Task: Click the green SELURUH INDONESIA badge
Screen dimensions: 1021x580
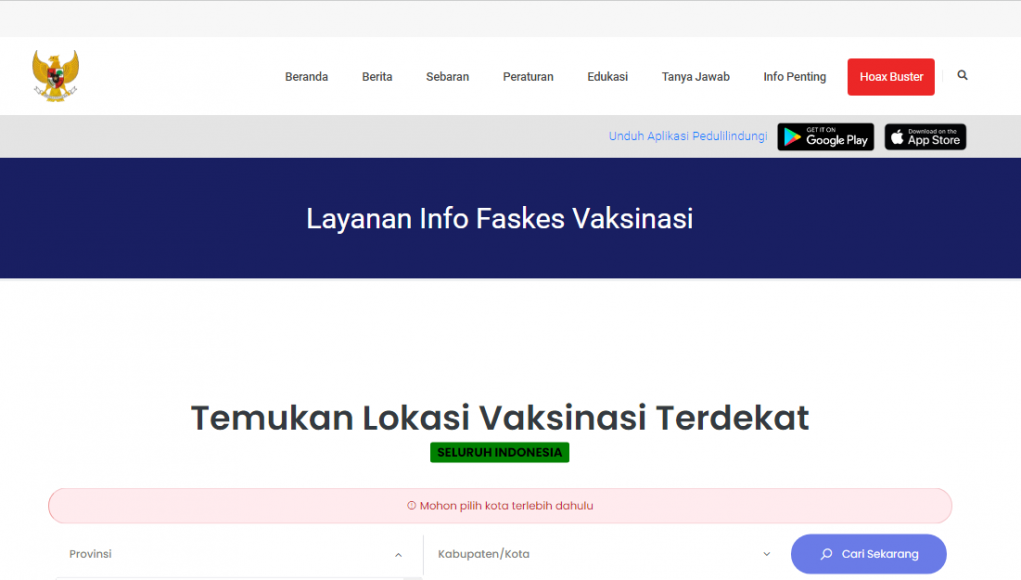Action: [x=499, y=453]
